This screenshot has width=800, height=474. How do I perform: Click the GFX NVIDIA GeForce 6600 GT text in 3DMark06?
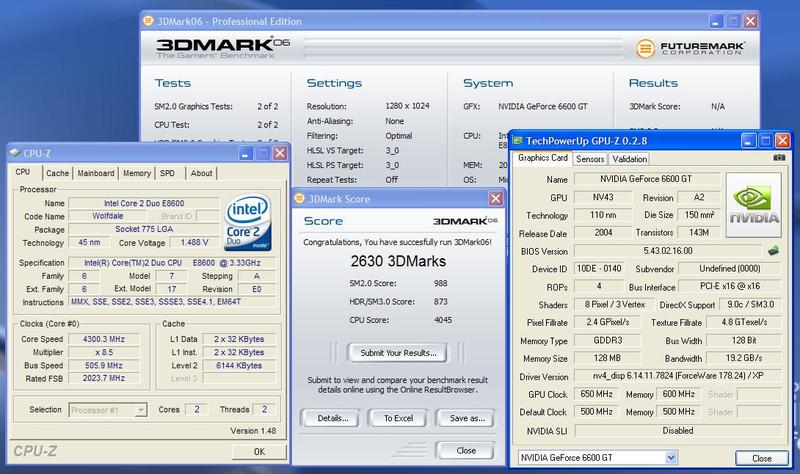543,106
